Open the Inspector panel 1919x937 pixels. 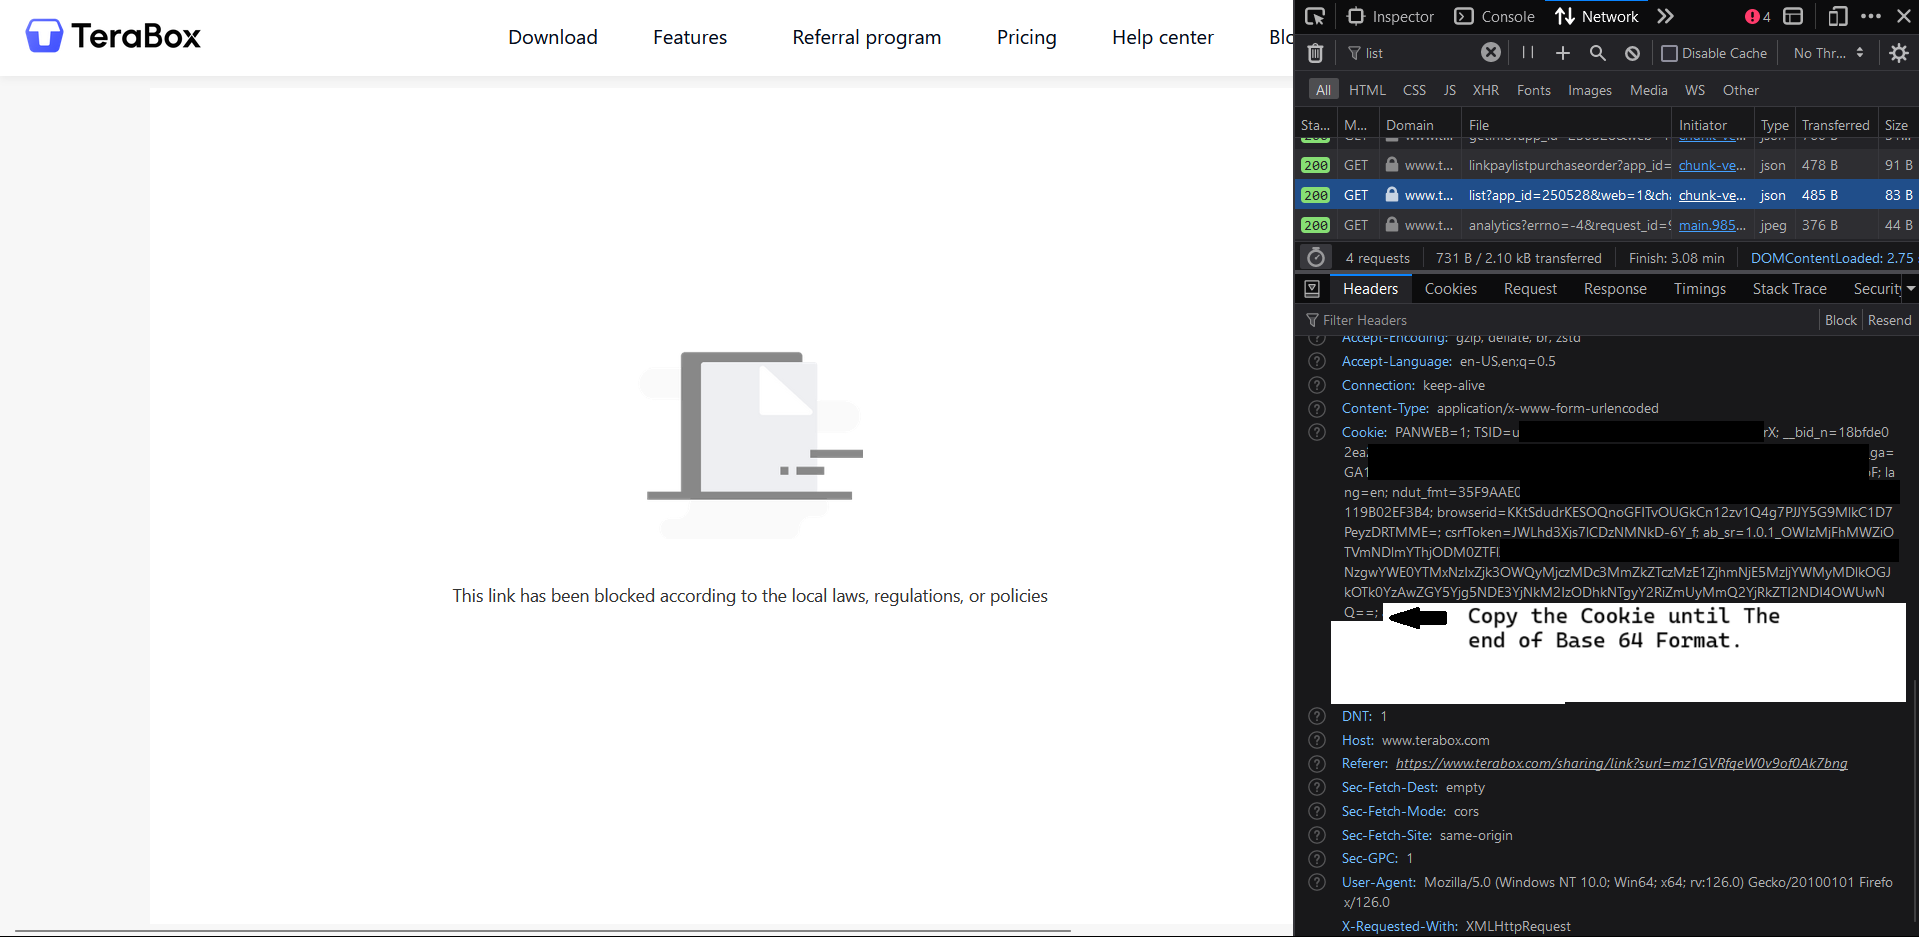1390,16
